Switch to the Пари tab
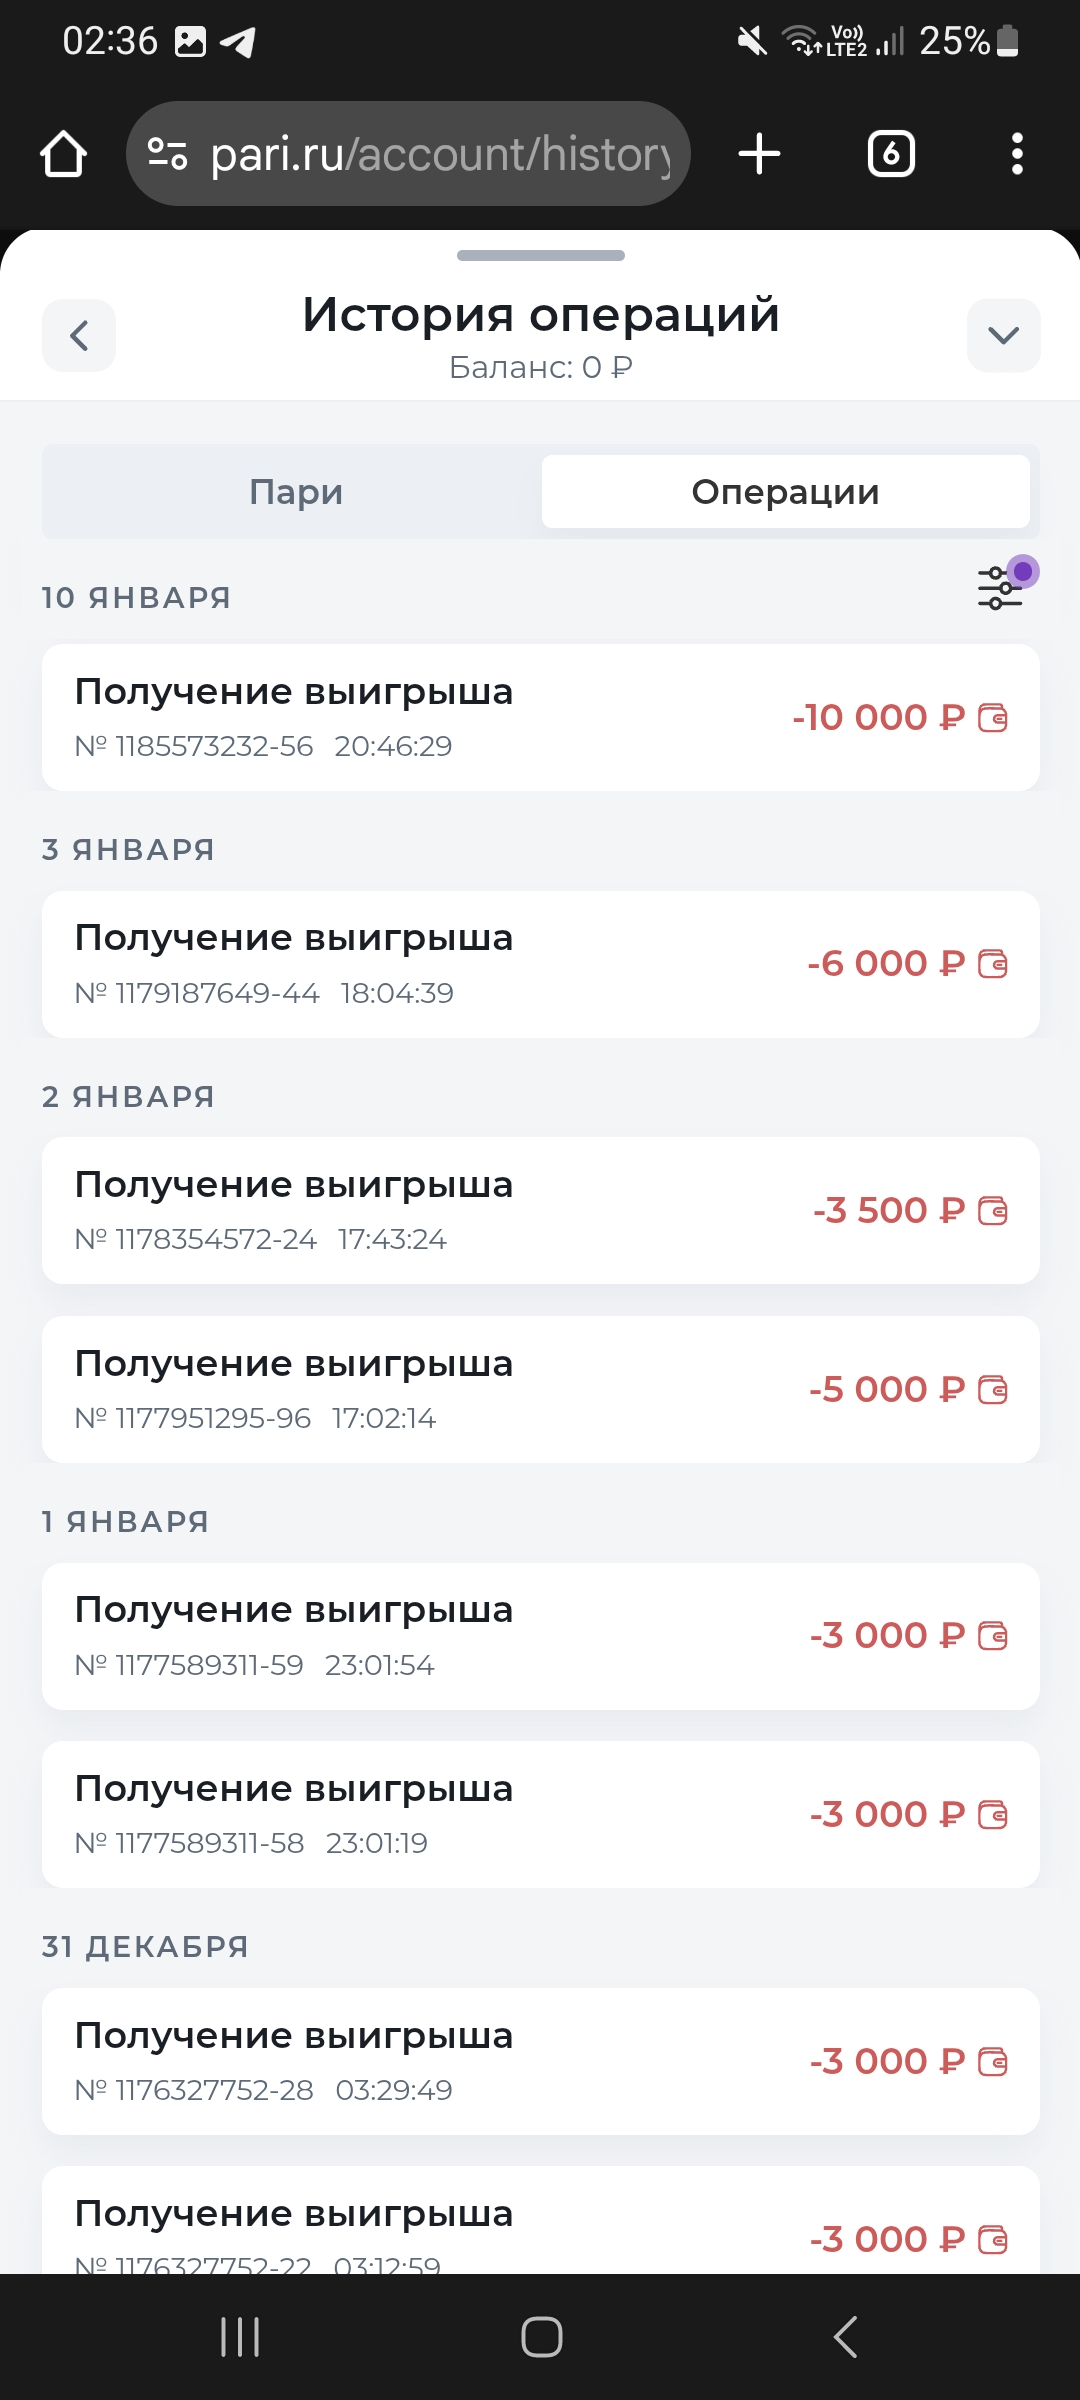1080x2400 pixels. [296, 491]
